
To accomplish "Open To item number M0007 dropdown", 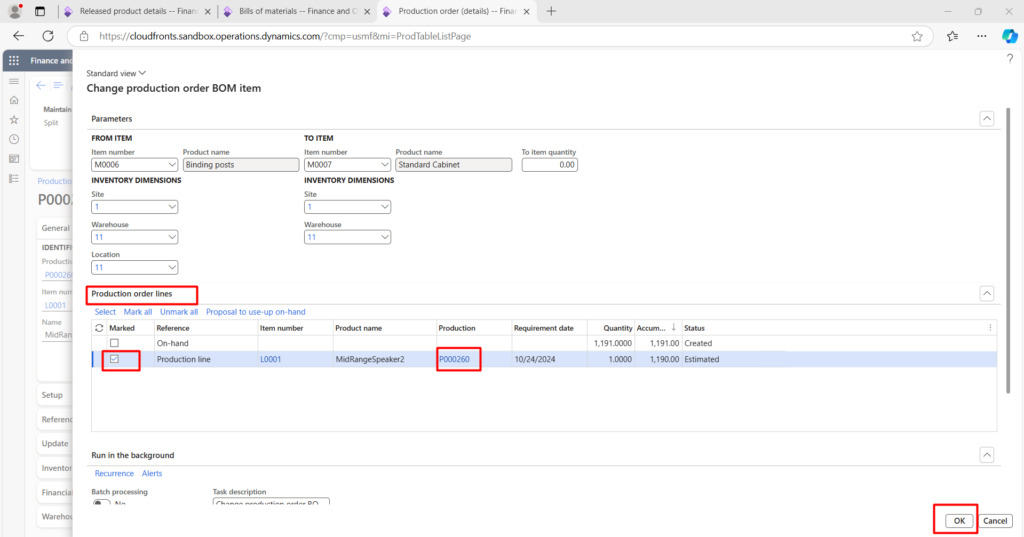I will click(385, 165).
